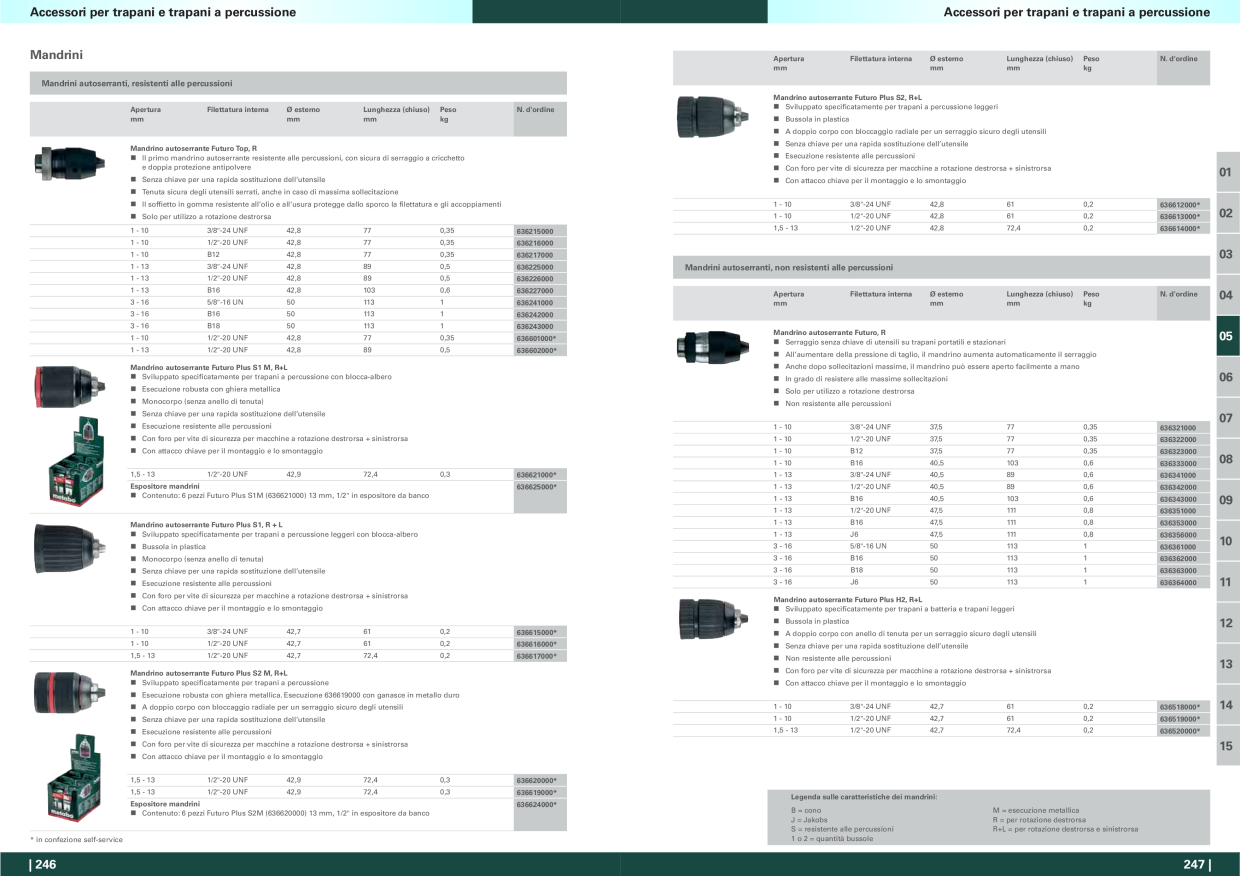Screen dimensions: 1240x876
Task: Open chapter tab 10
Action: [1227, 541]
